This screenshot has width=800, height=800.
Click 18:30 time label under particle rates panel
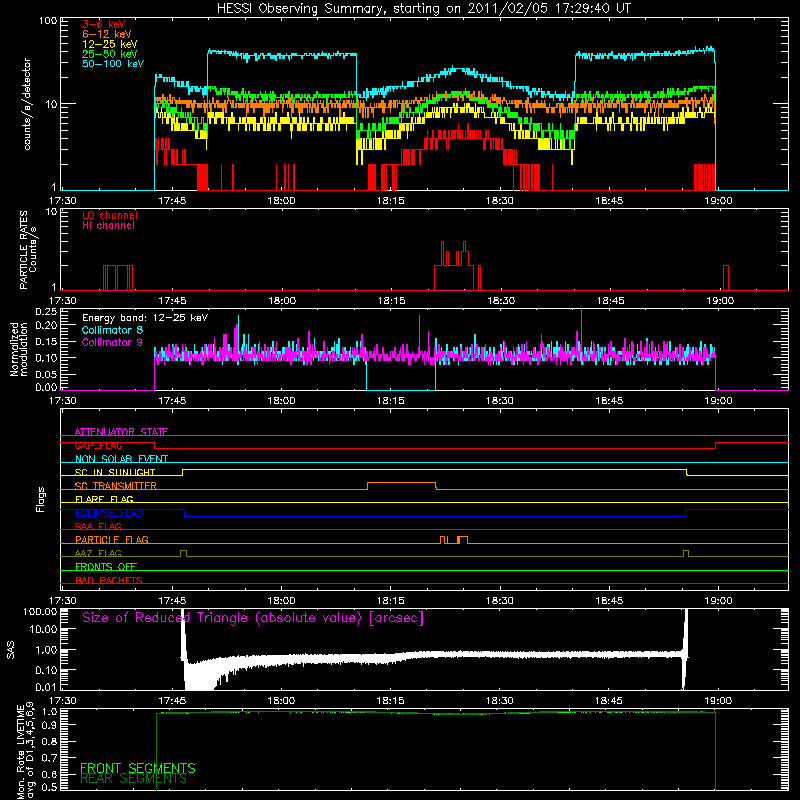point(501,301)
